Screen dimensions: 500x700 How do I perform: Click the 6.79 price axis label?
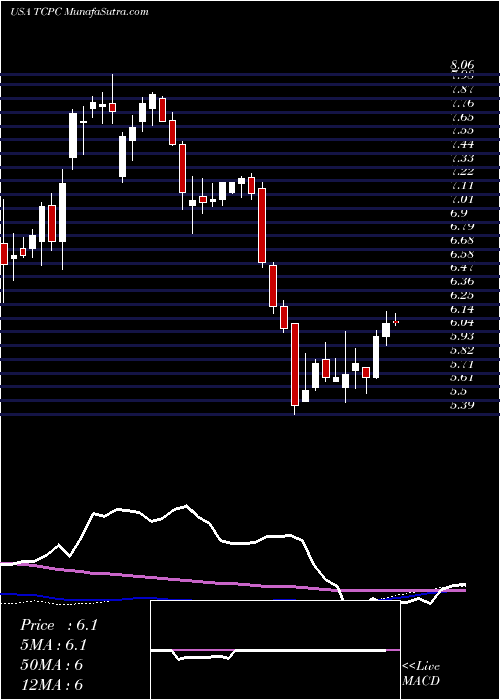[463, 226]
